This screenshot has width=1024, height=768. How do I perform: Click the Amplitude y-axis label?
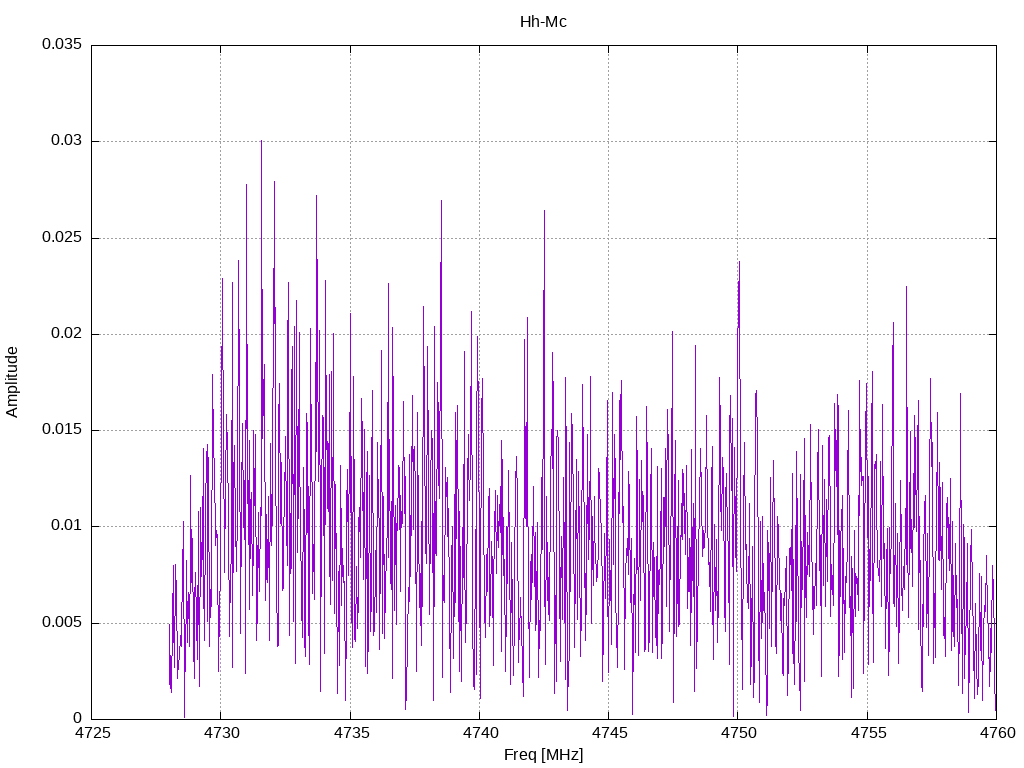(x=12, y=382)
